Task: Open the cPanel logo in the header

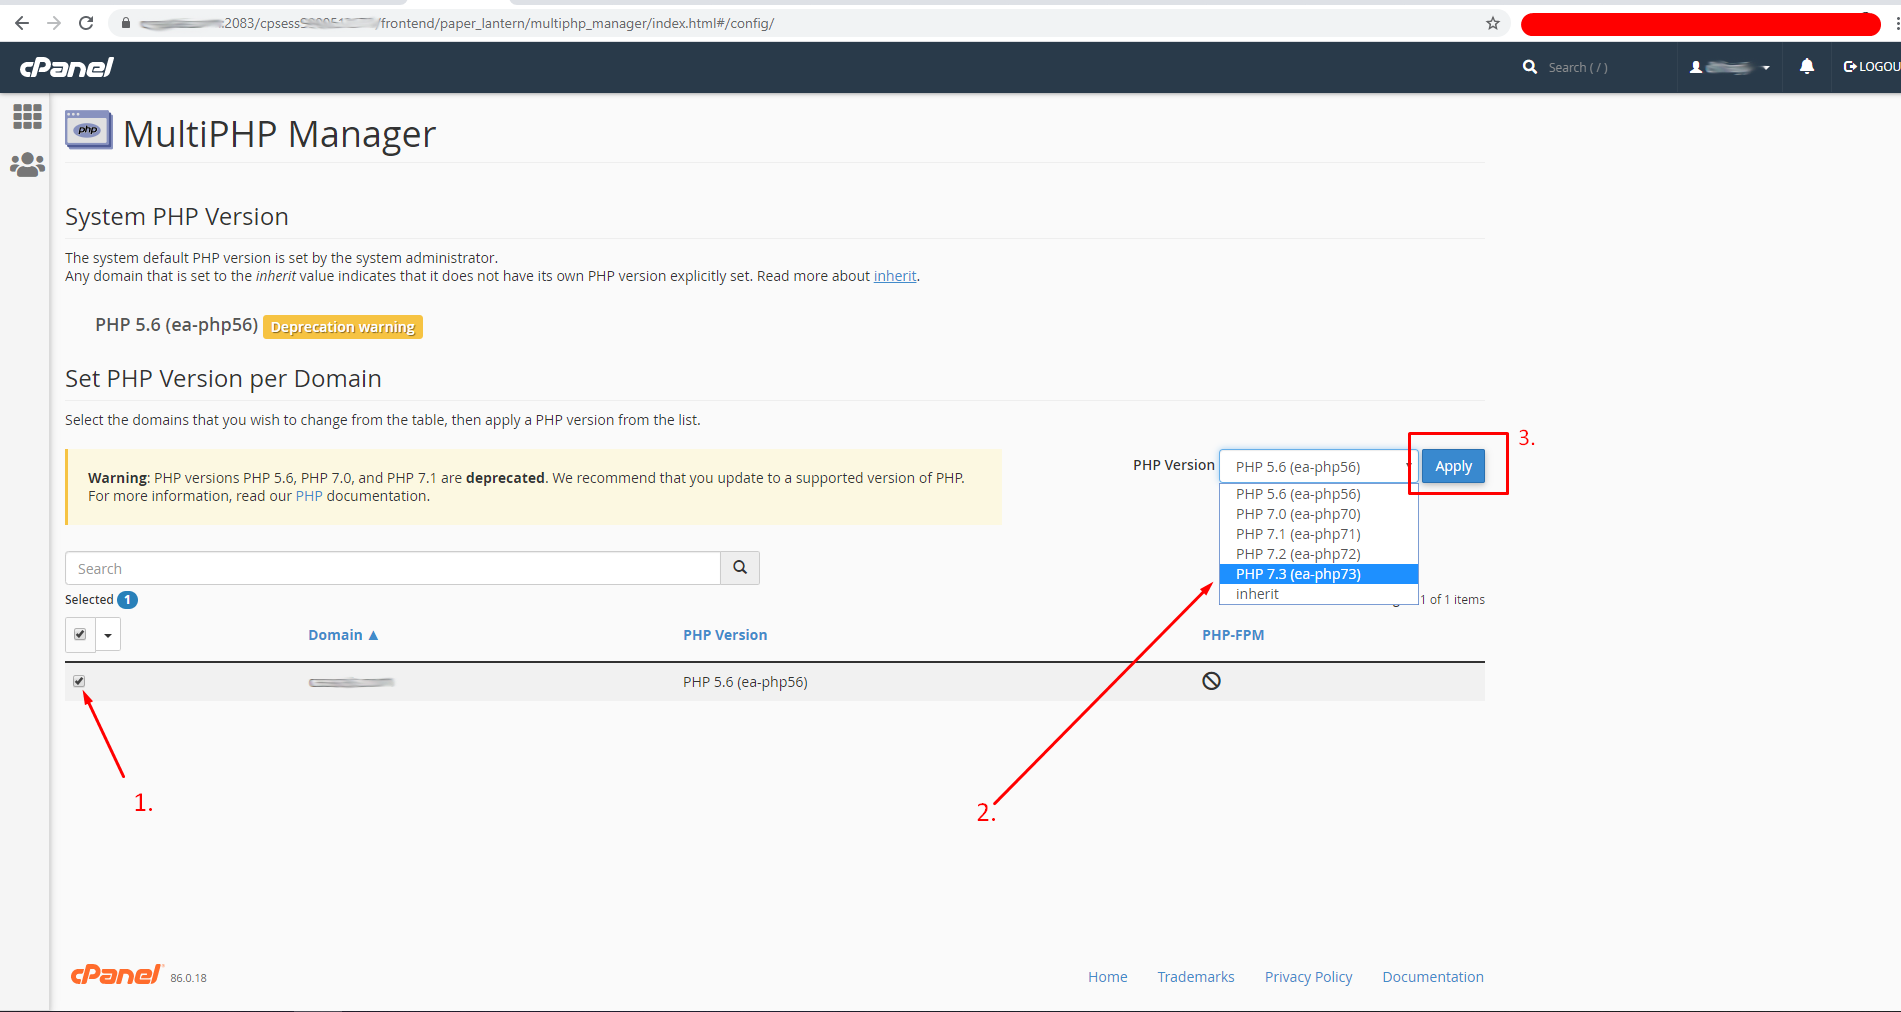Action: [x=67, y=67]
